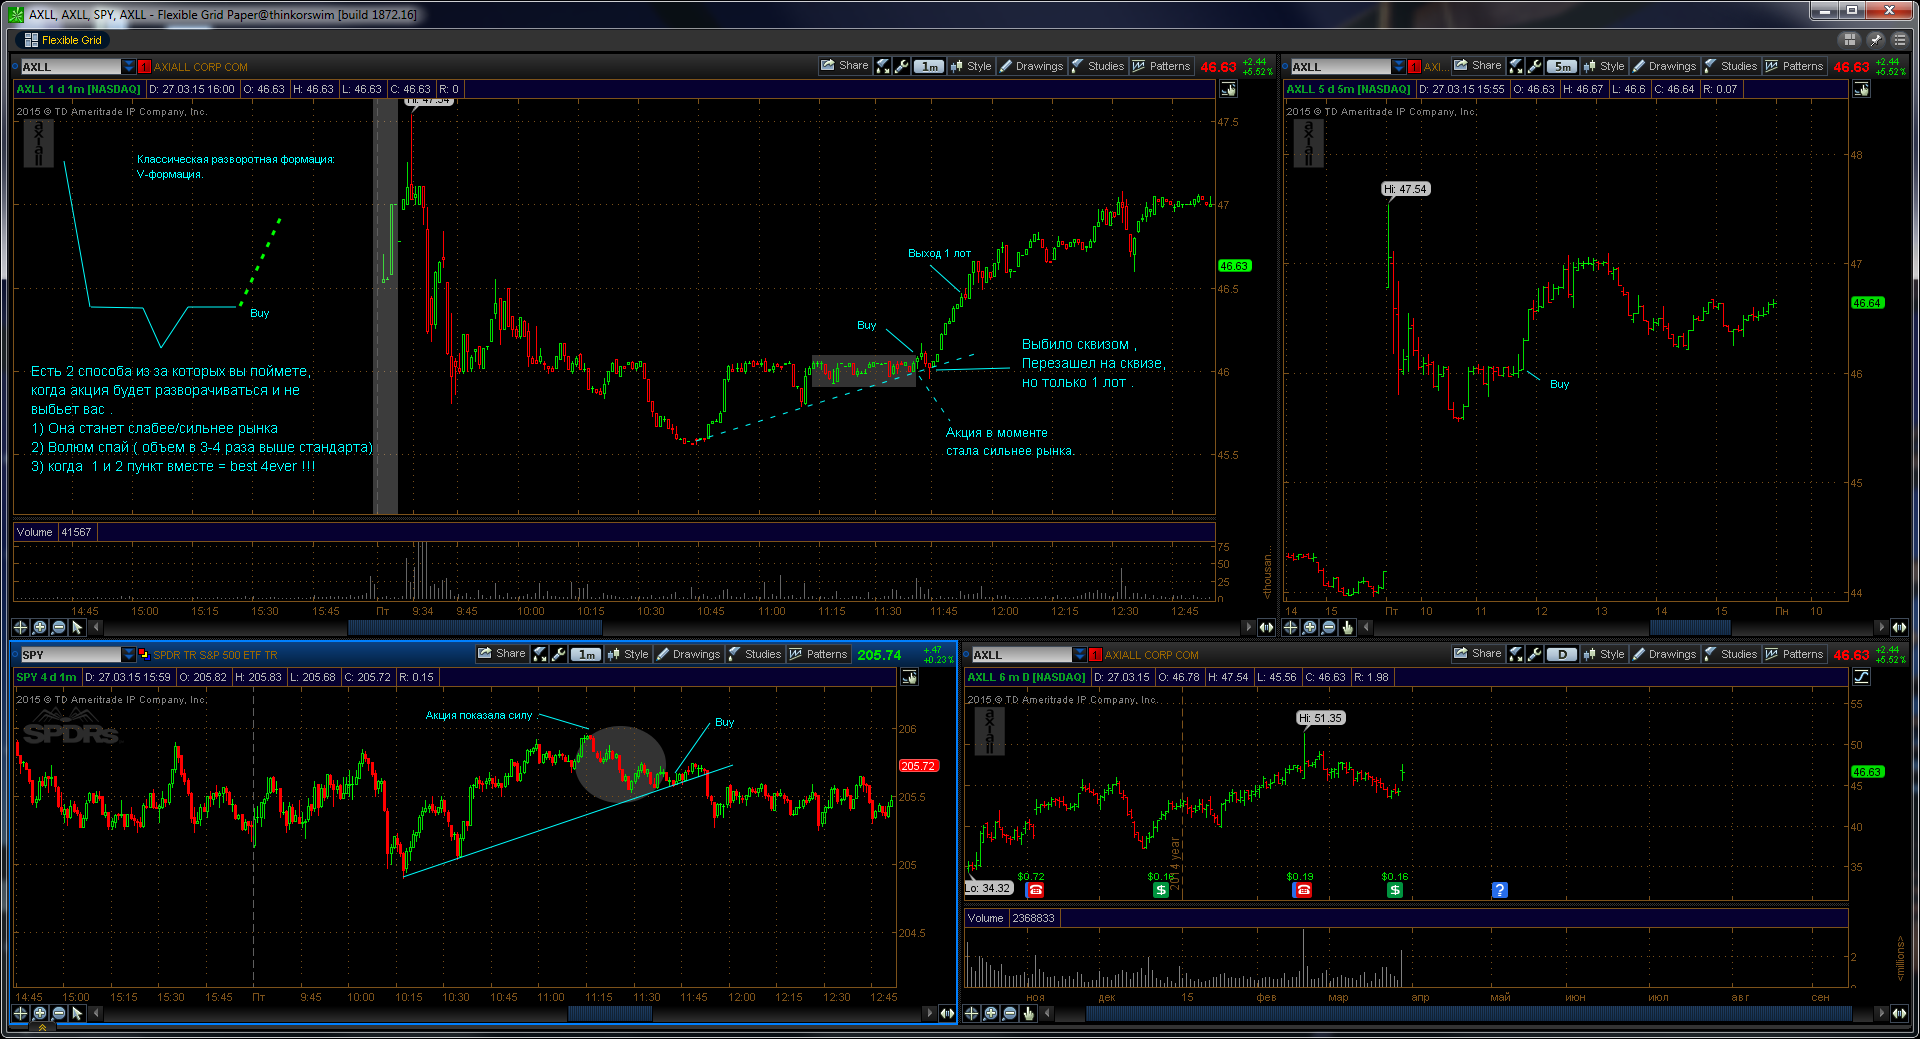This screenshot has height=1039, width=1920.
Task: Change the 5m timeframe in top-right chart
Action: [x=1562, y=66]
